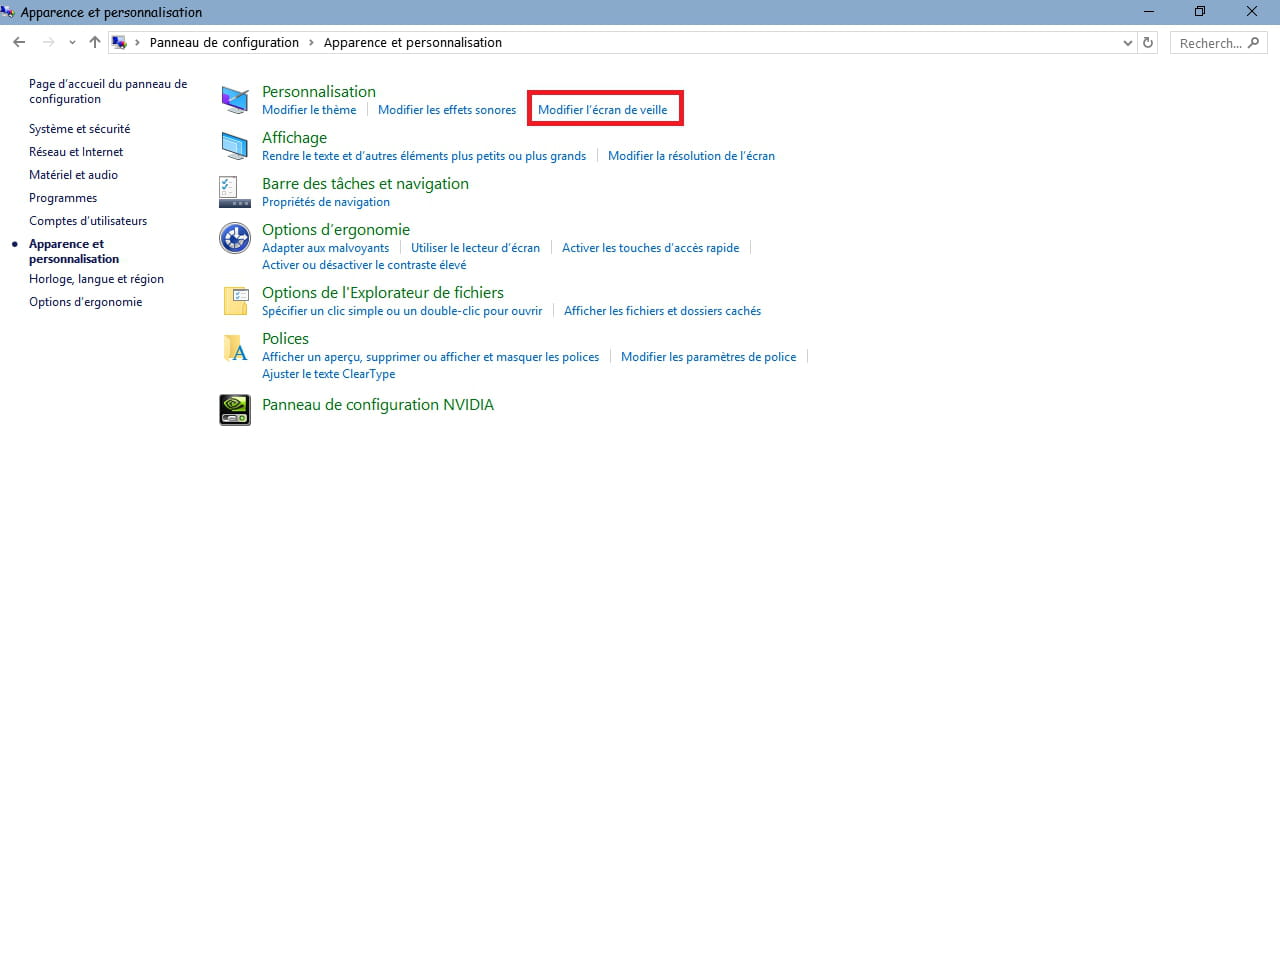The height and width of the screenshot is (977, 1280).
Task: Open the Options de l'Explorateur de fichiers heading
Action: (383, 292)
